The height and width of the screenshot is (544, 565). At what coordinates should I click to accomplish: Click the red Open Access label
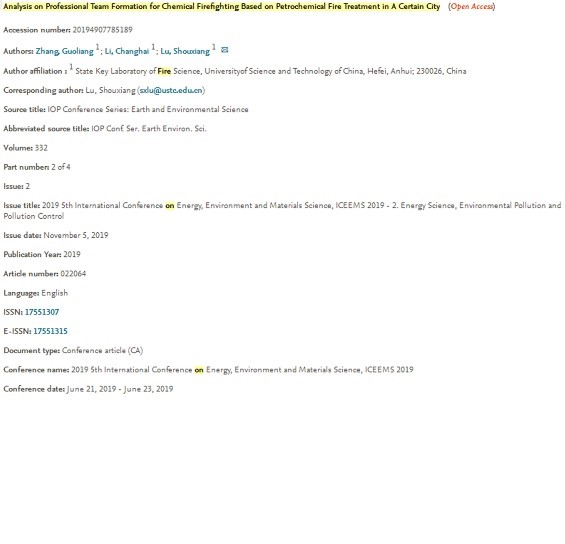472,6
